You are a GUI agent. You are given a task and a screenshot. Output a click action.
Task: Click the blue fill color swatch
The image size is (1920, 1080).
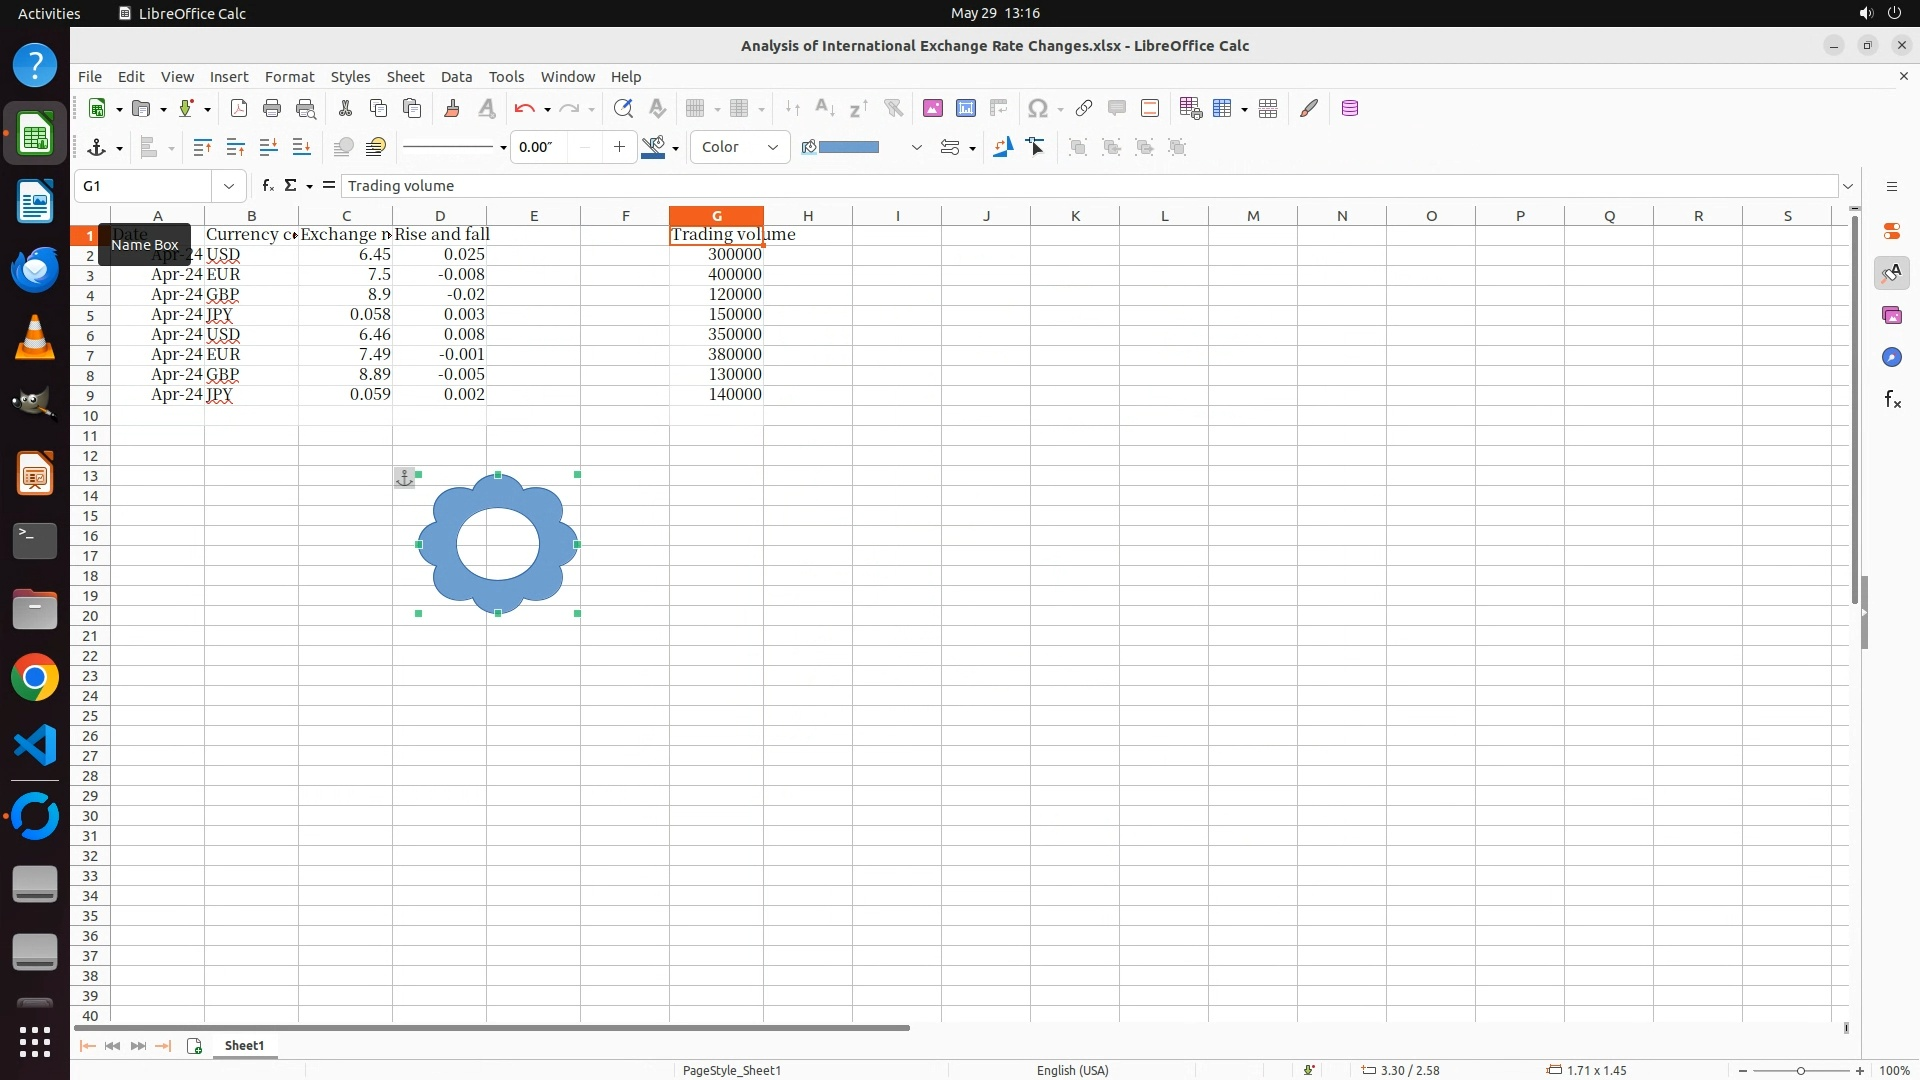(848, 148)
